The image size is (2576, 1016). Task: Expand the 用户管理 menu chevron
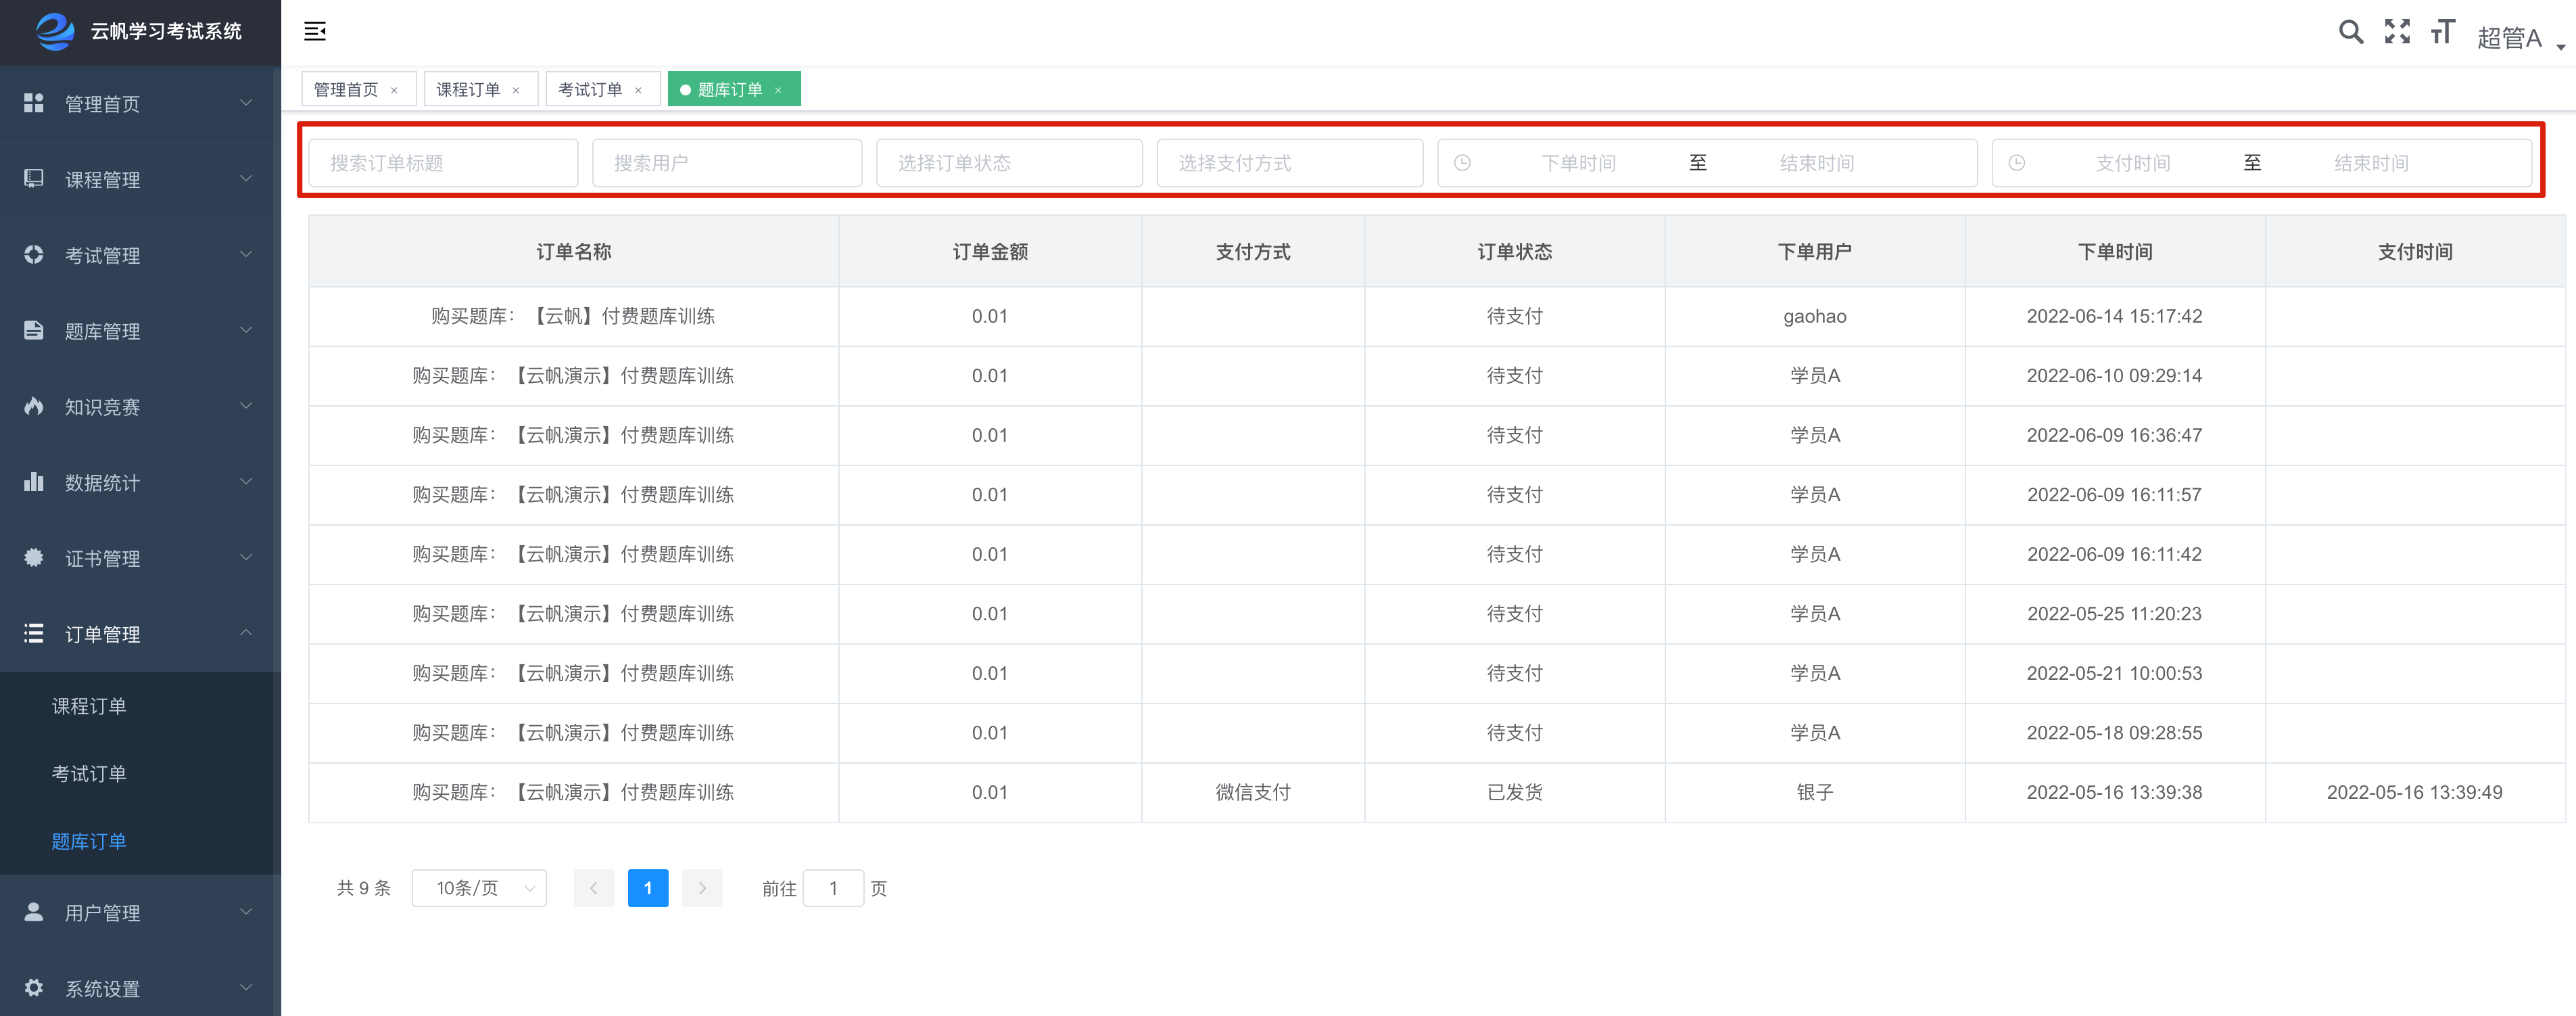point(246,912)
